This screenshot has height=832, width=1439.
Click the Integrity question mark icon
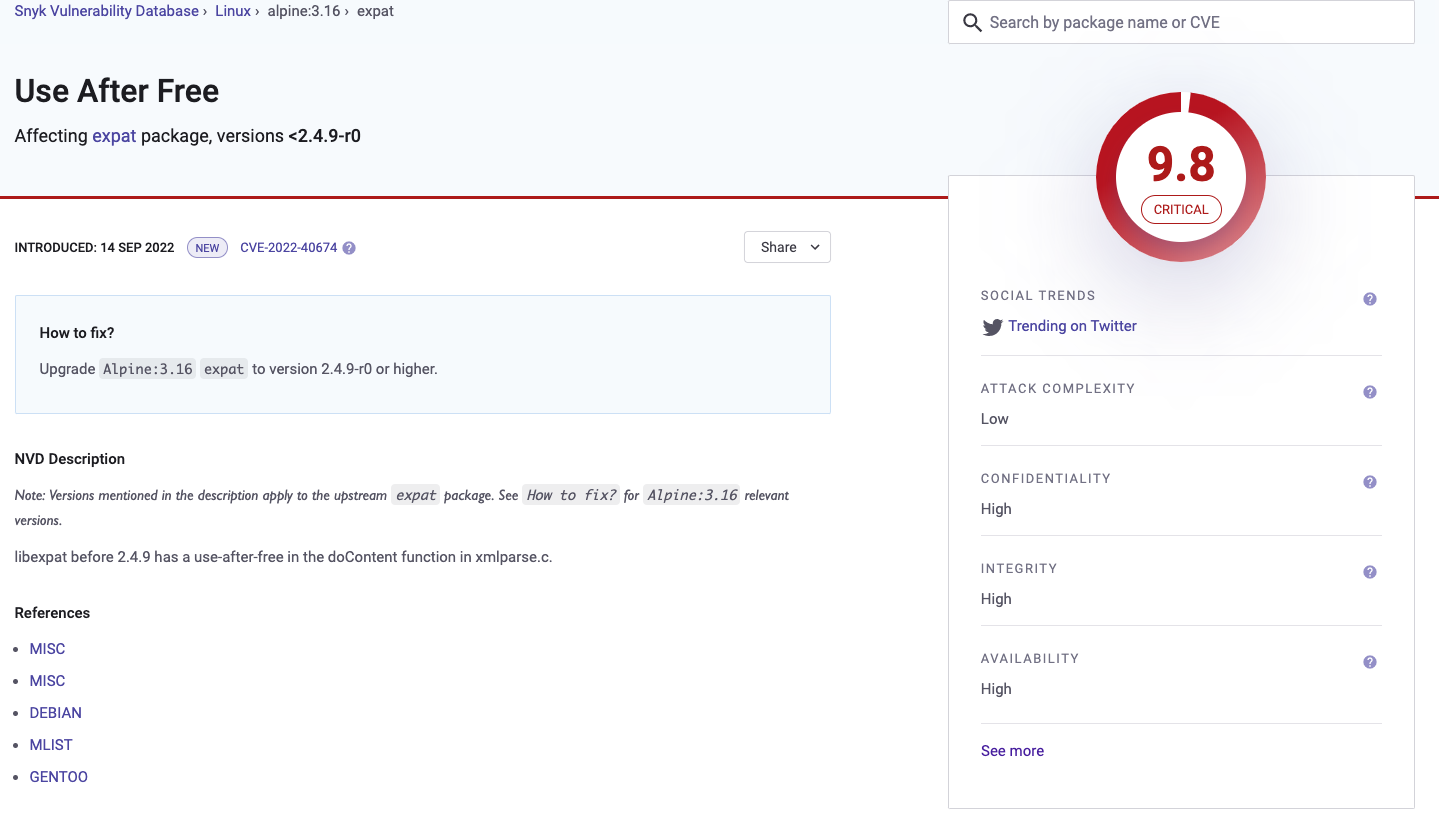1369,571
